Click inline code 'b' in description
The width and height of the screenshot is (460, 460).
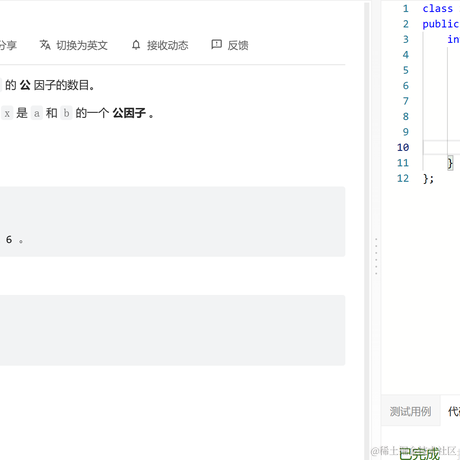pos(66,113)
